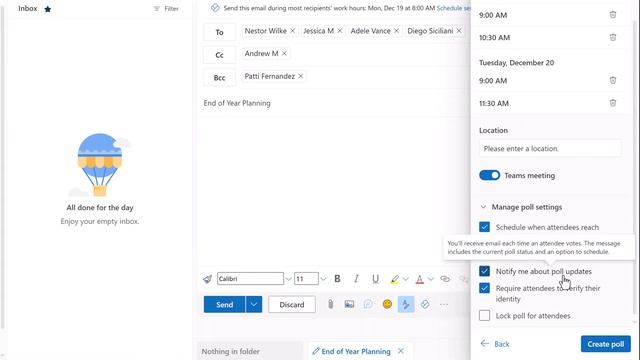The width and height of the screenshot is (640, 360).
Task: Toggle italic formatting
Action: [x=356, y=279]
